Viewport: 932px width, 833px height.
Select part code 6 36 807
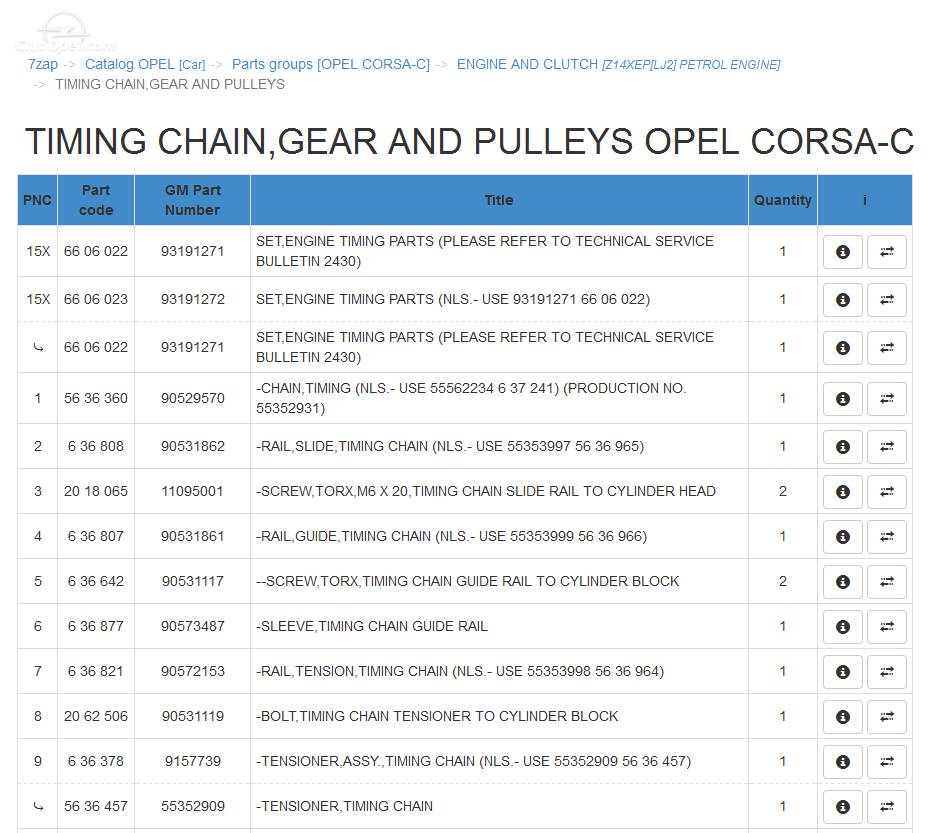(96, 536)
